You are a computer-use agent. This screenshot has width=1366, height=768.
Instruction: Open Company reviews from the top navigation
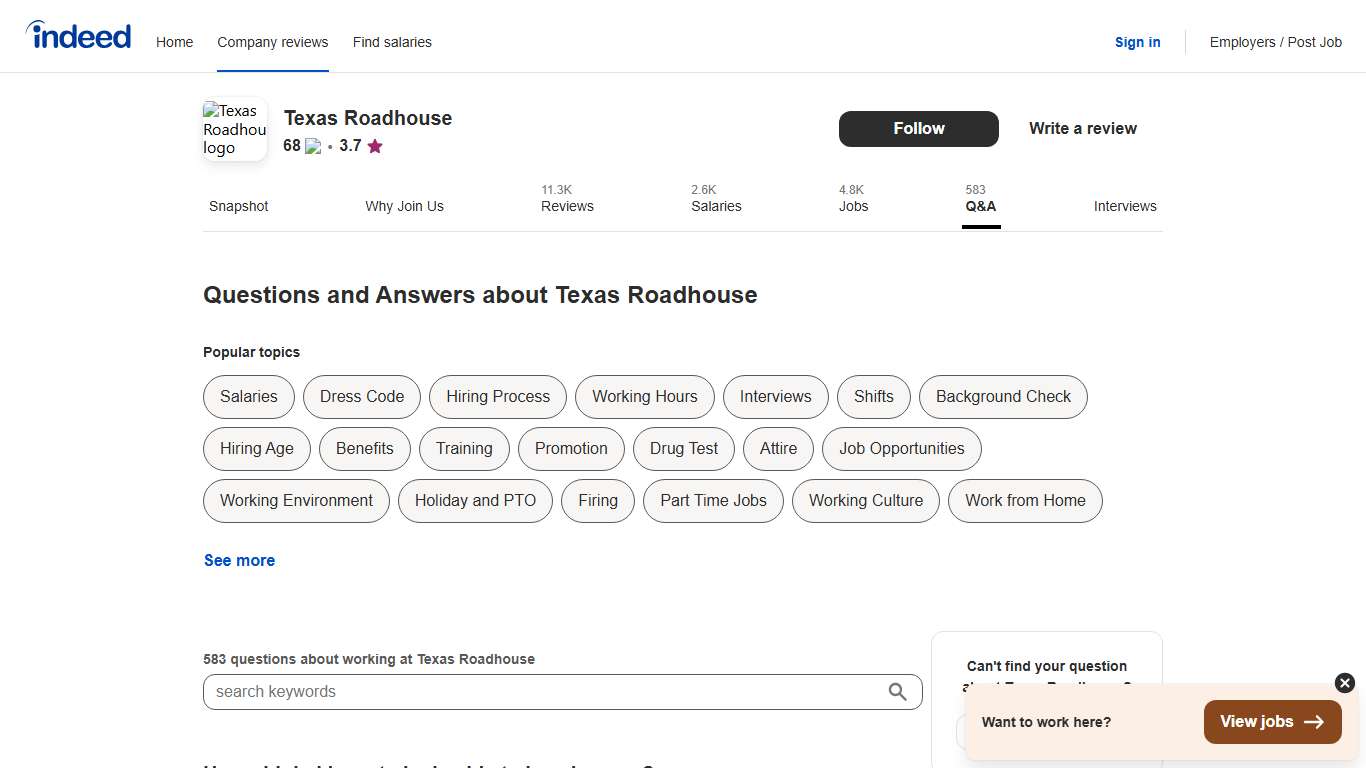coord(272,42)
